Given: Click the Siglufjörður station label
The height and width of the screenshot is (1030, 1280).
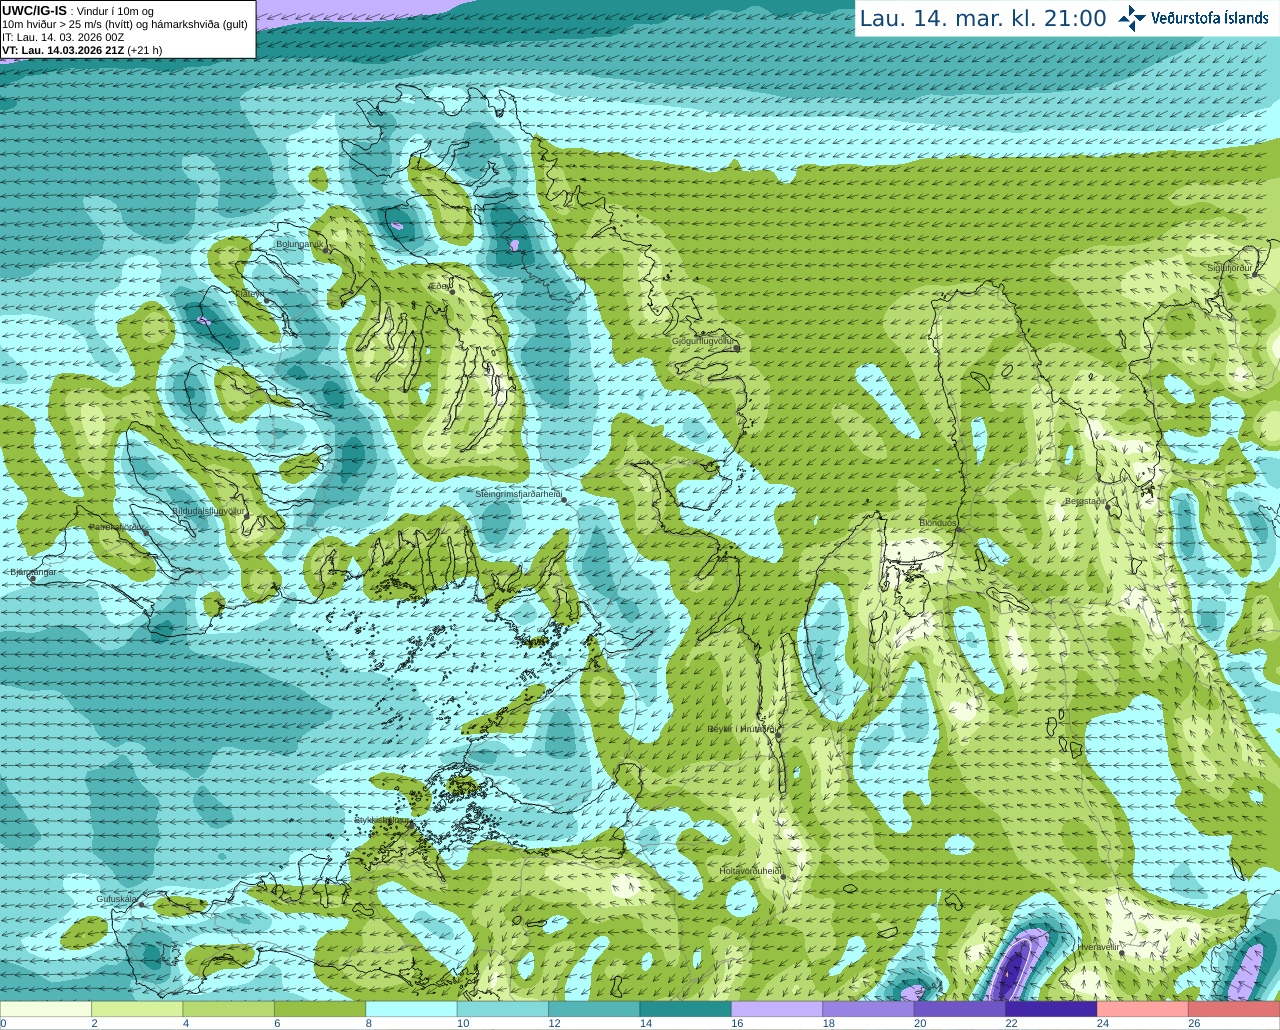Looking at the screenshot, I should 1230,268.
